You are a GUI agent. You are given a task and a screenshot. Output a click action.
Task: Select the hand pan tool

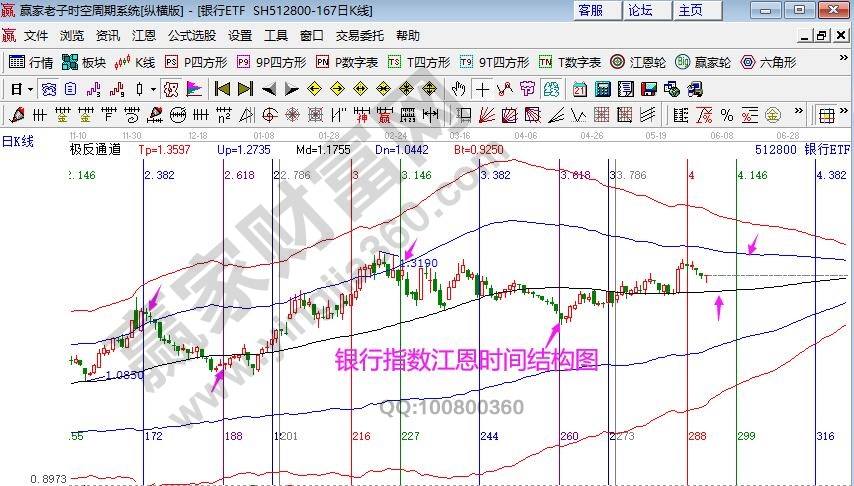[x=459, y=88]
